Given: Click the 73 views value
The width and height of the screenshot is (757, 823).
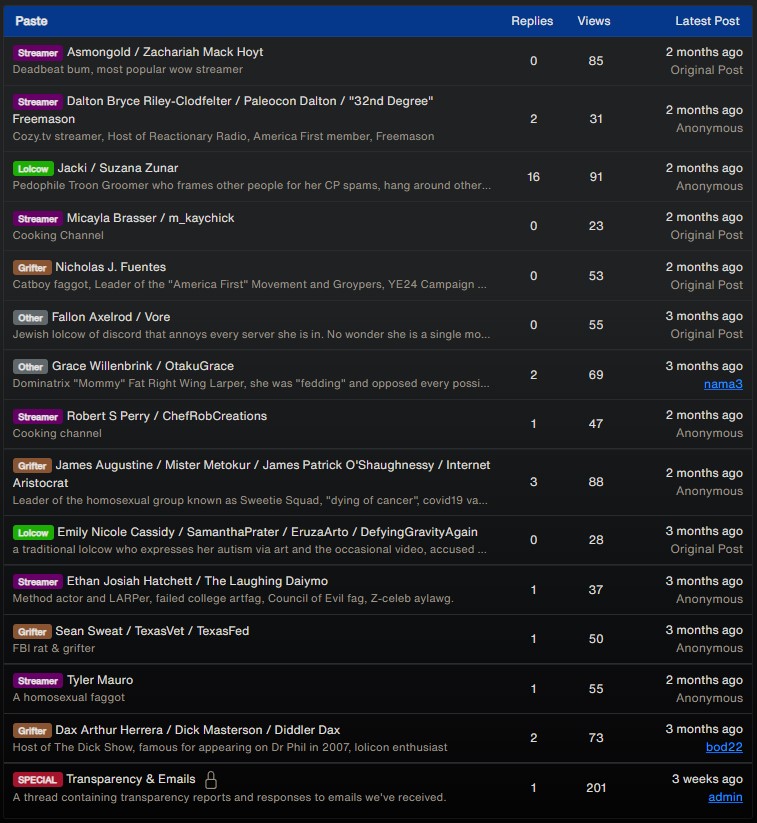Looking at the screenshot, I should [x=596, y=738].
